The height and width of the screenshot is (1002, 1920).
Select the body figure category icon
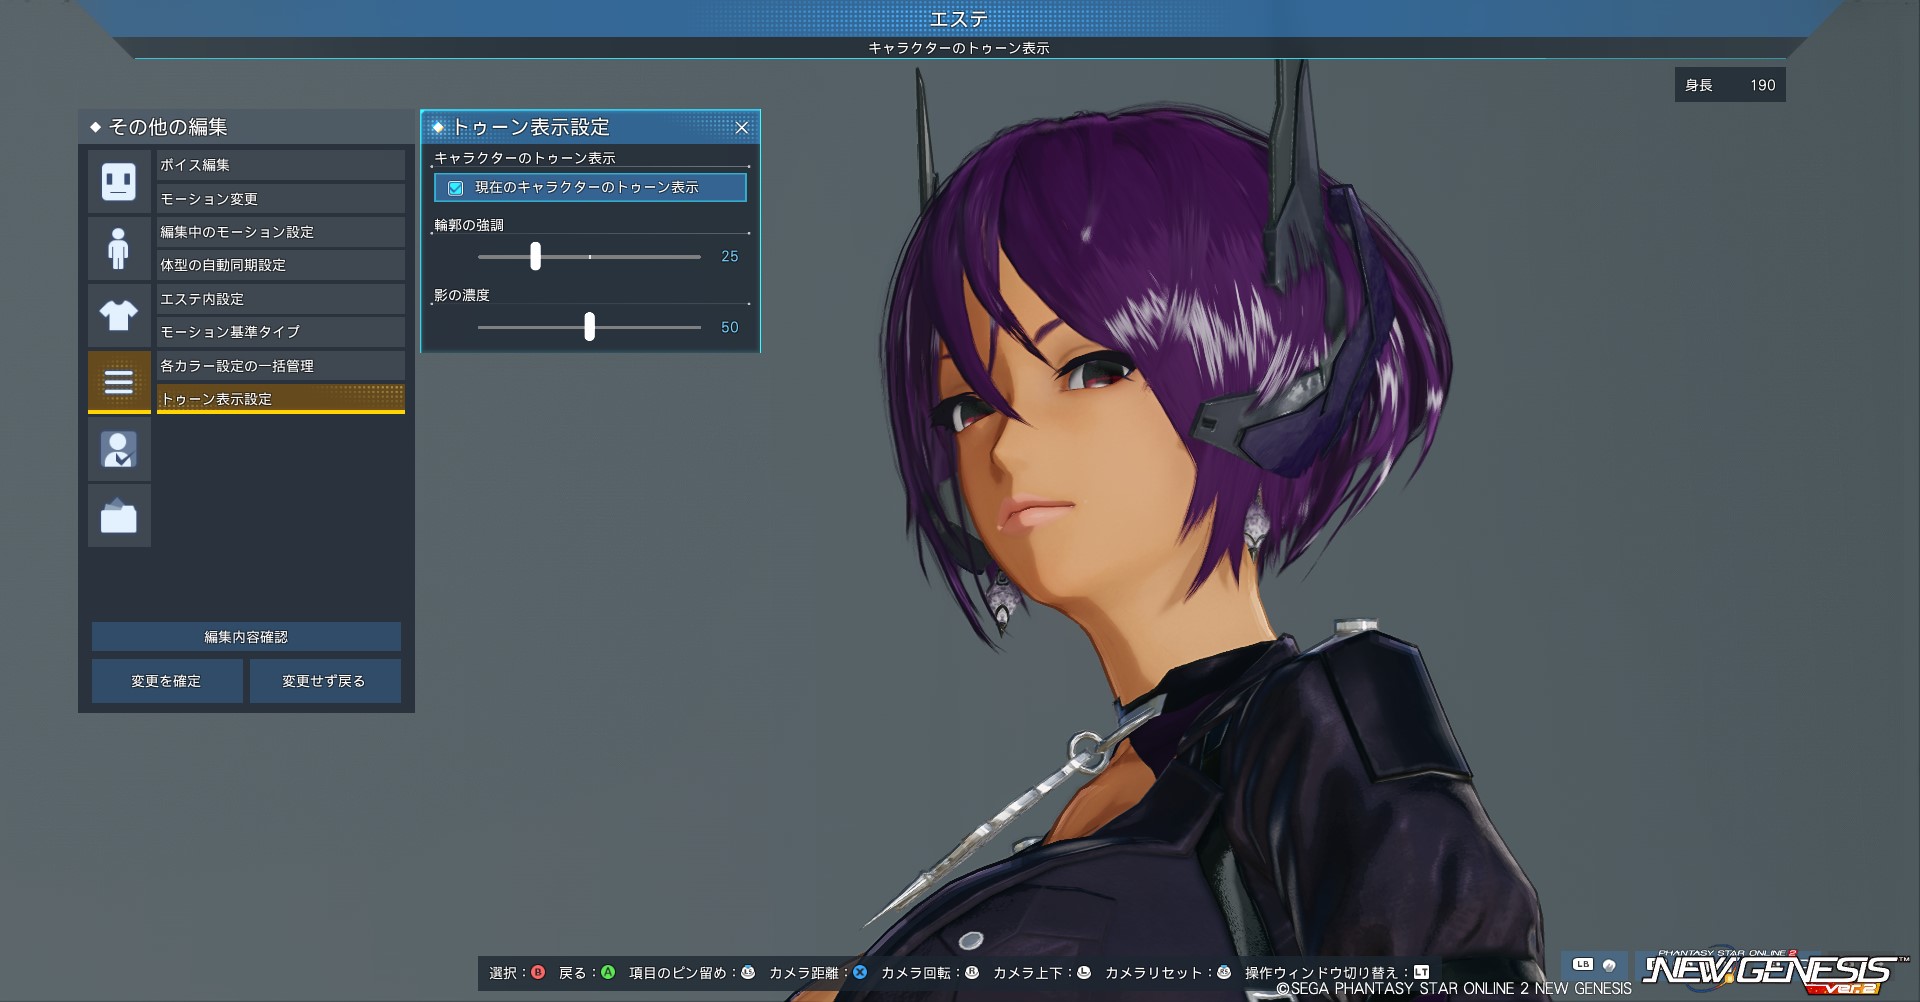click(x=119, y=248)
